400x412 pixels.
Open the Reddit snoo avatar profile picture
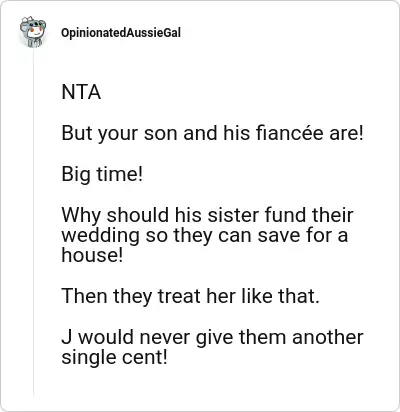[33, 32]
